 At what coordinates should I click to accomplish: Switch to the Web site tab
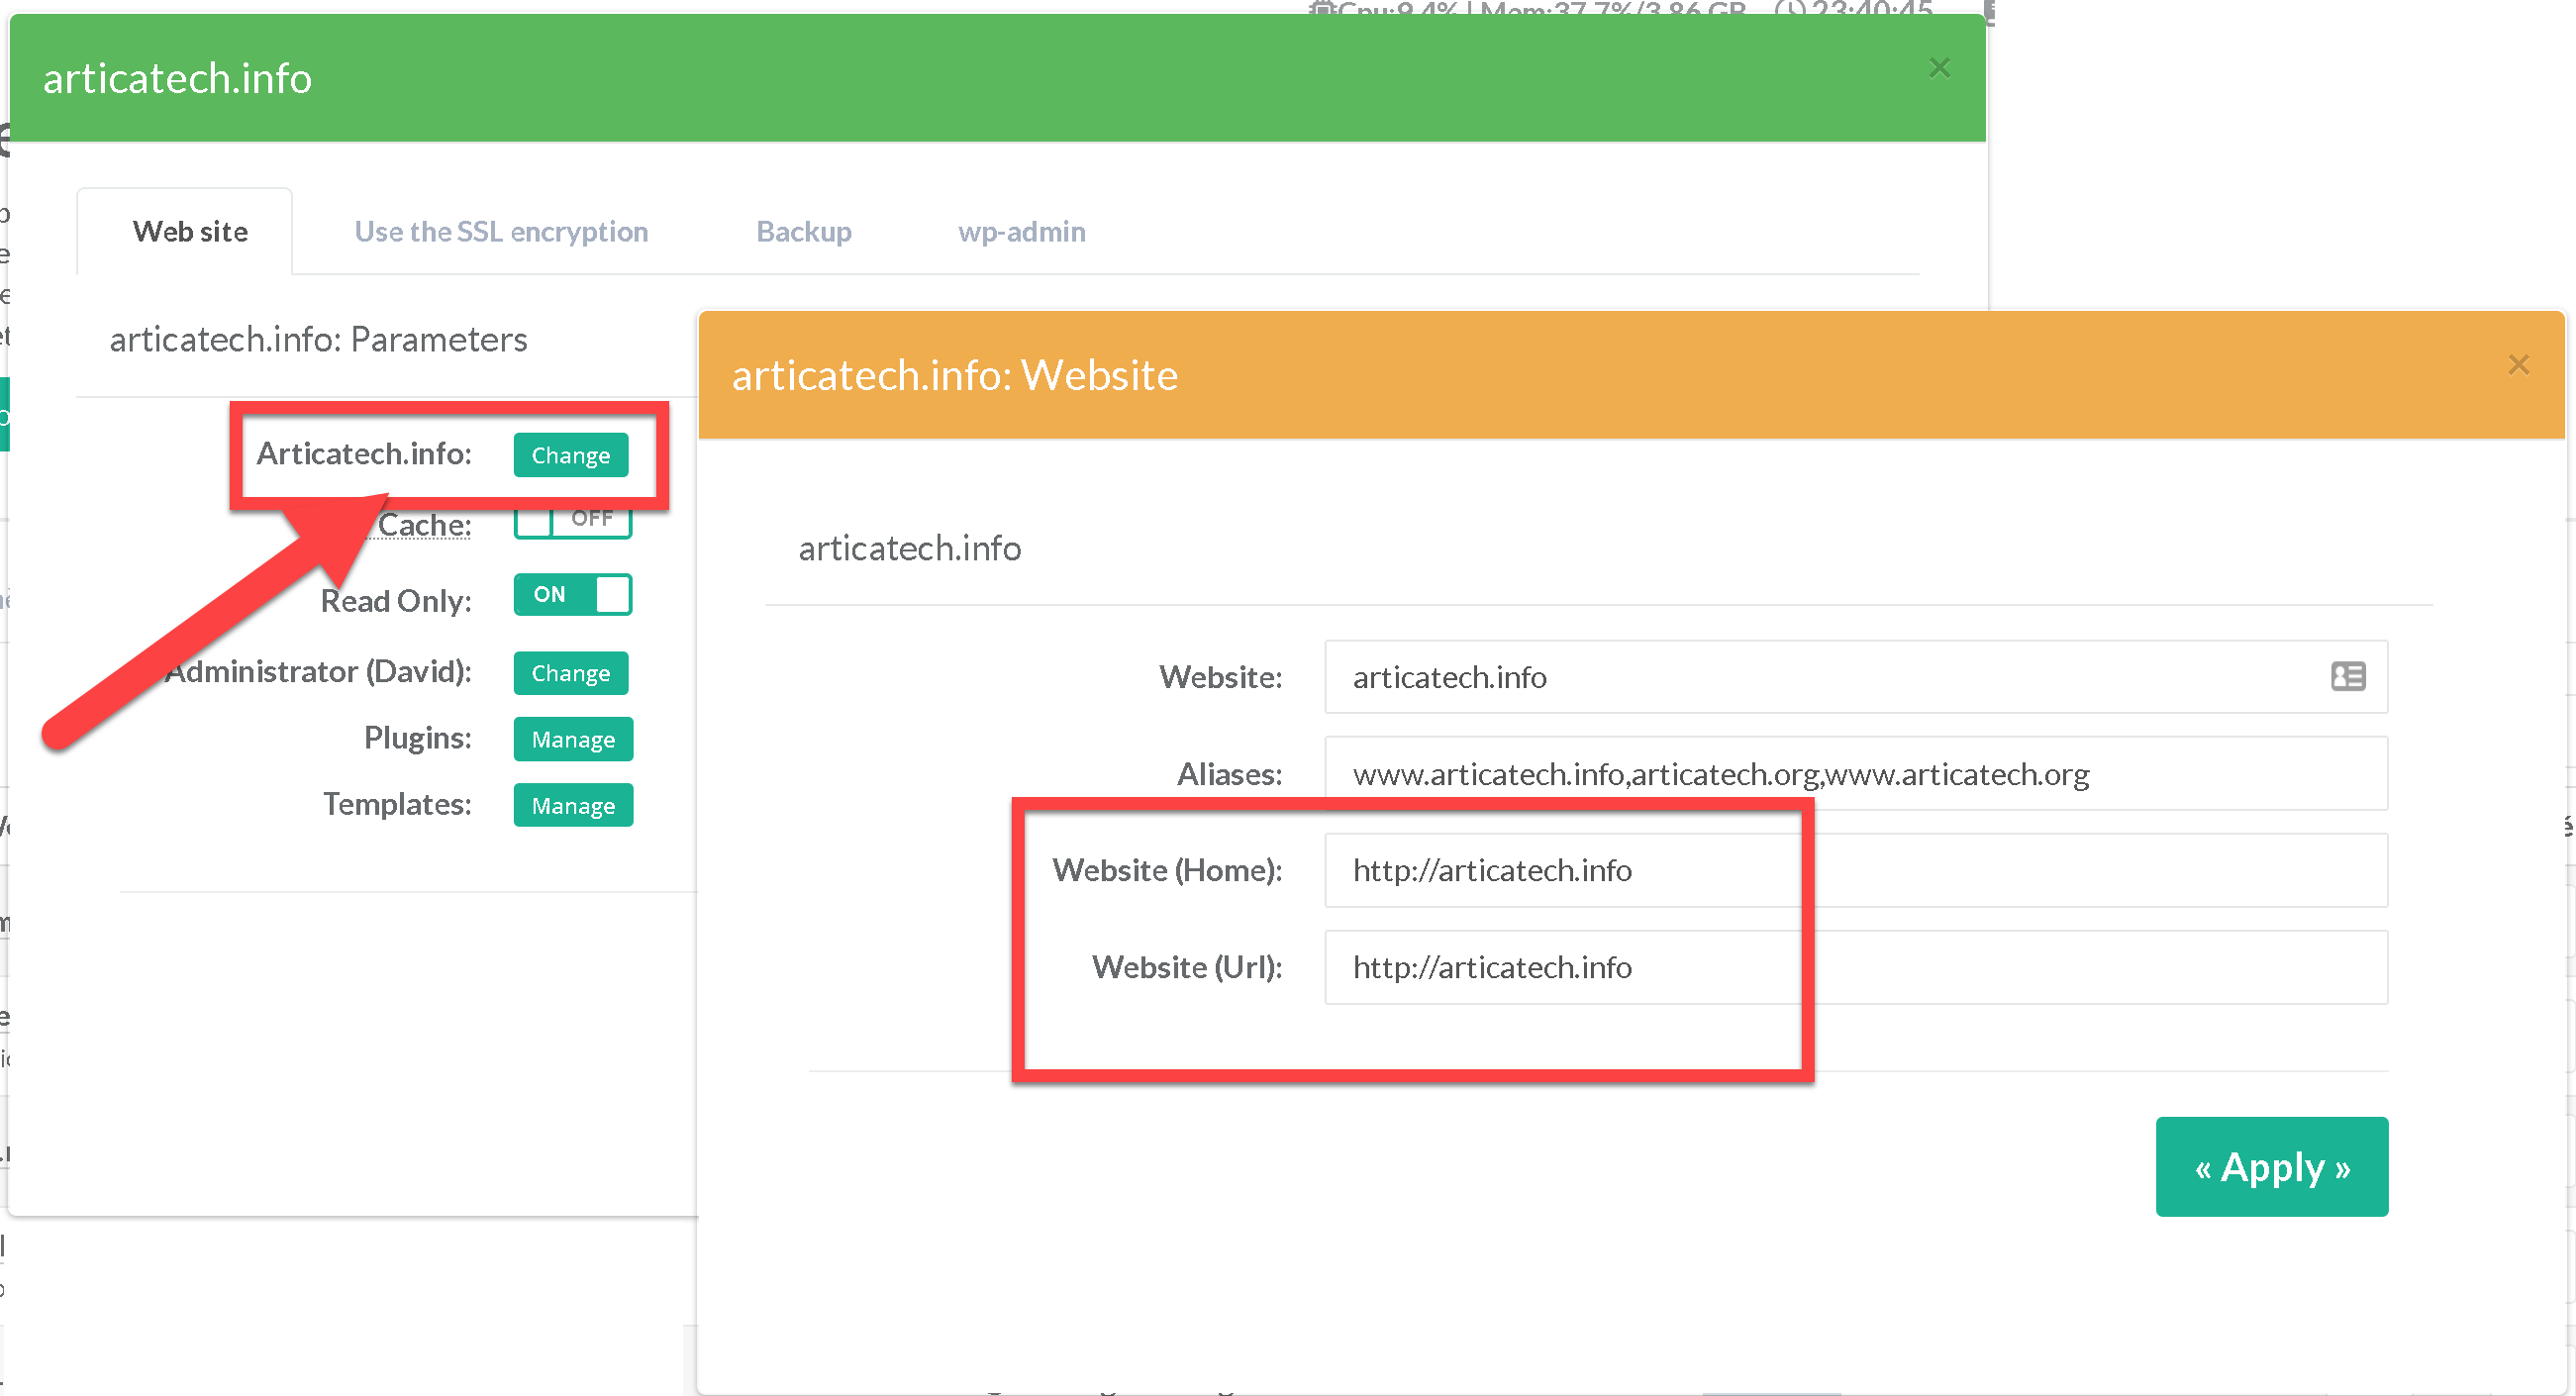point(190,232)
